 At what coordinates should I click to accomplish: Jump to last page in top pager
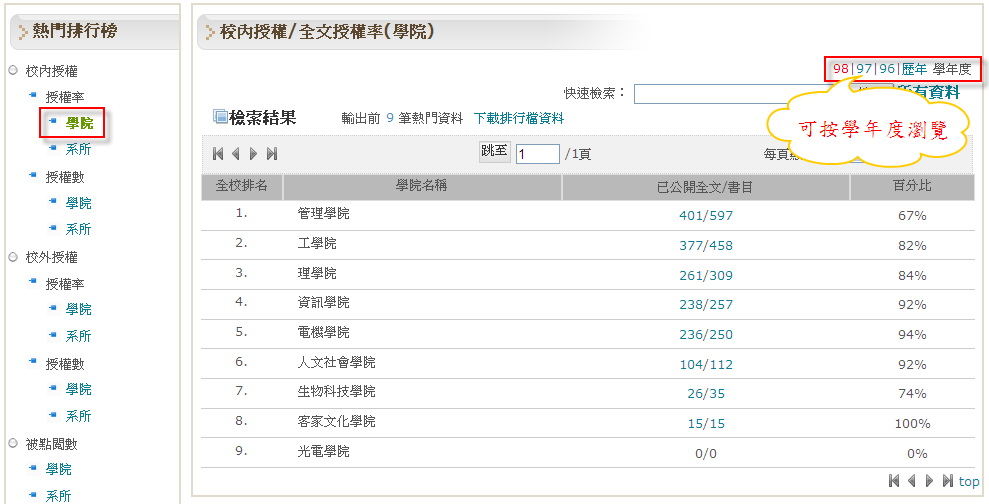click(272, 154)
